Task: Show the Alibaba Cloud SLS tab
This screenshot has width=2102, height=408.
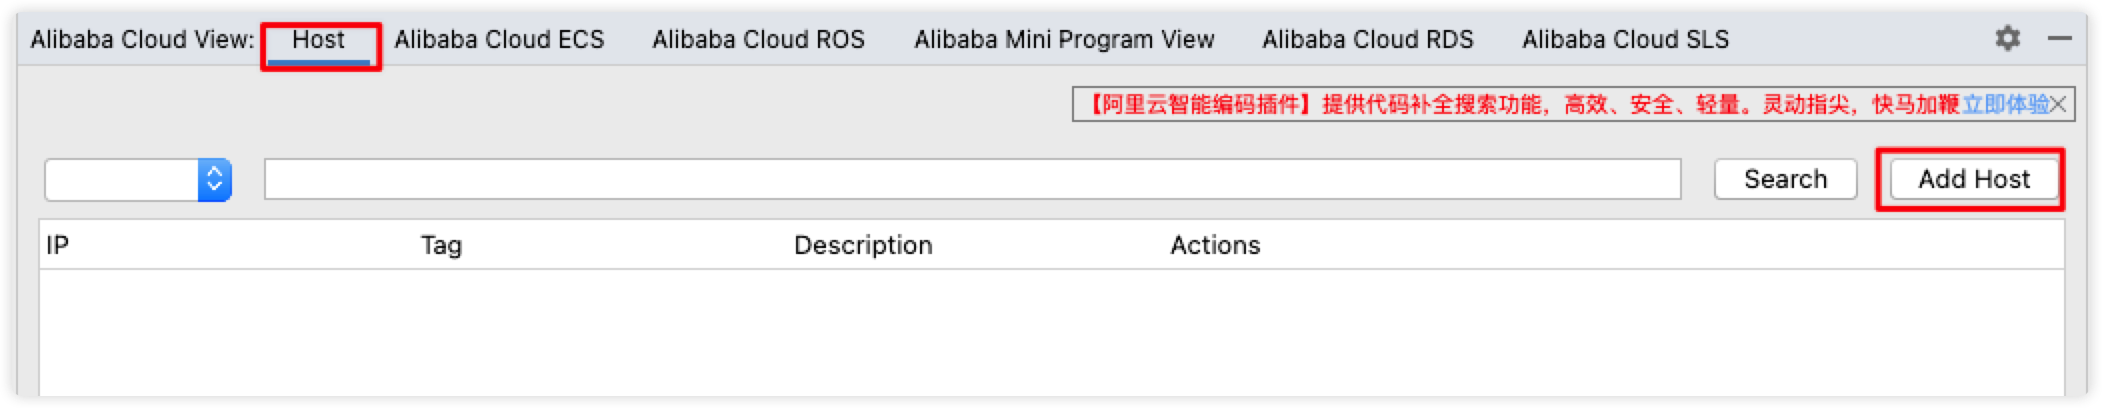Action: point(1625,40)
